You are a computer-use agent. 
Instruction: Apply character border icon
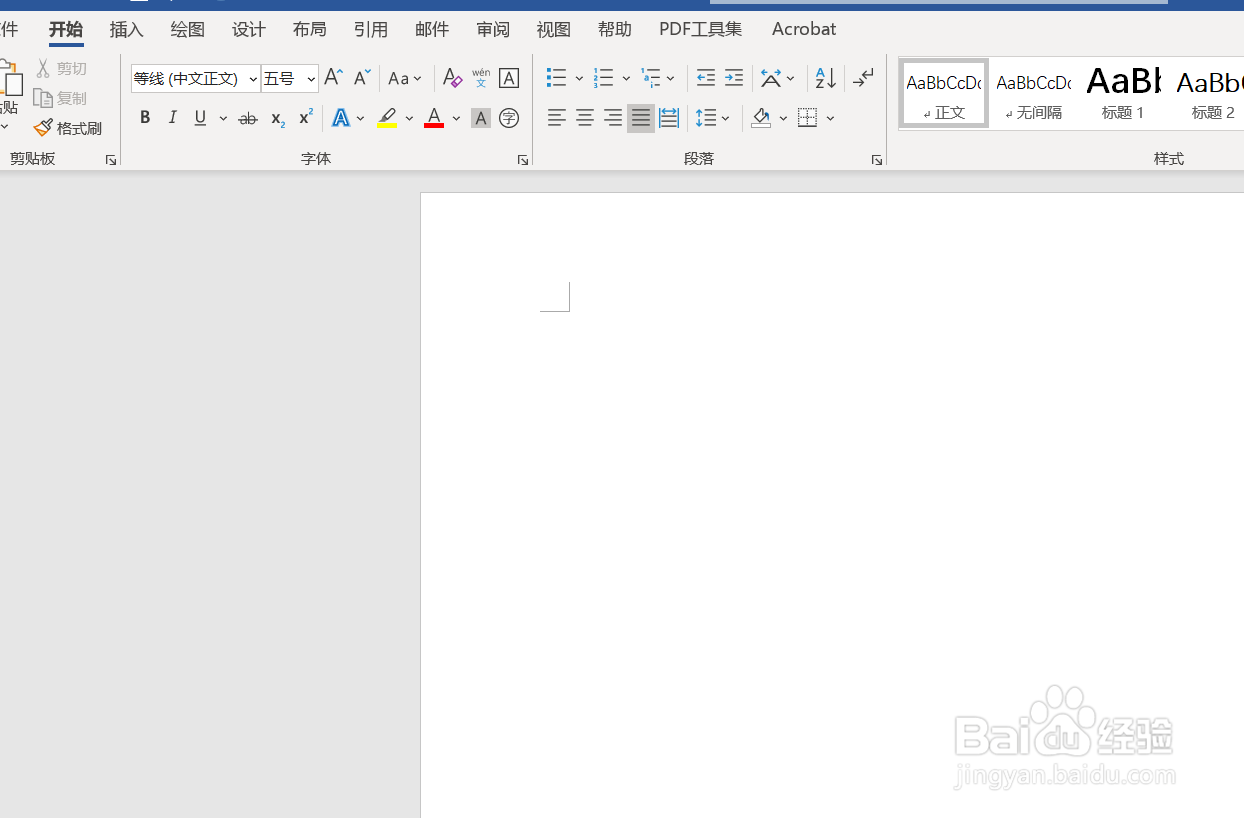tap(509, 78)
